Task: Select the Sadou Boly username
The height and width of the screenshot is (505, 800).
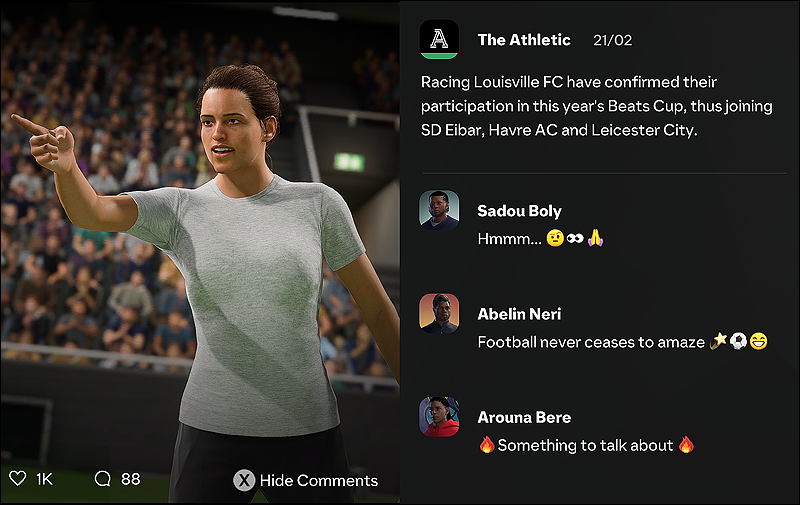Action: coord(519,211)
